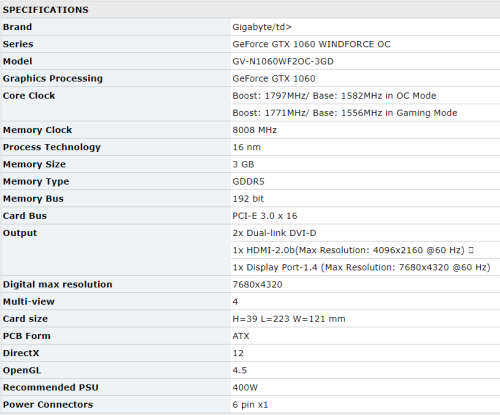Select the Brand row label
This screenshot has width=500, height=415.
pos(17,27)
